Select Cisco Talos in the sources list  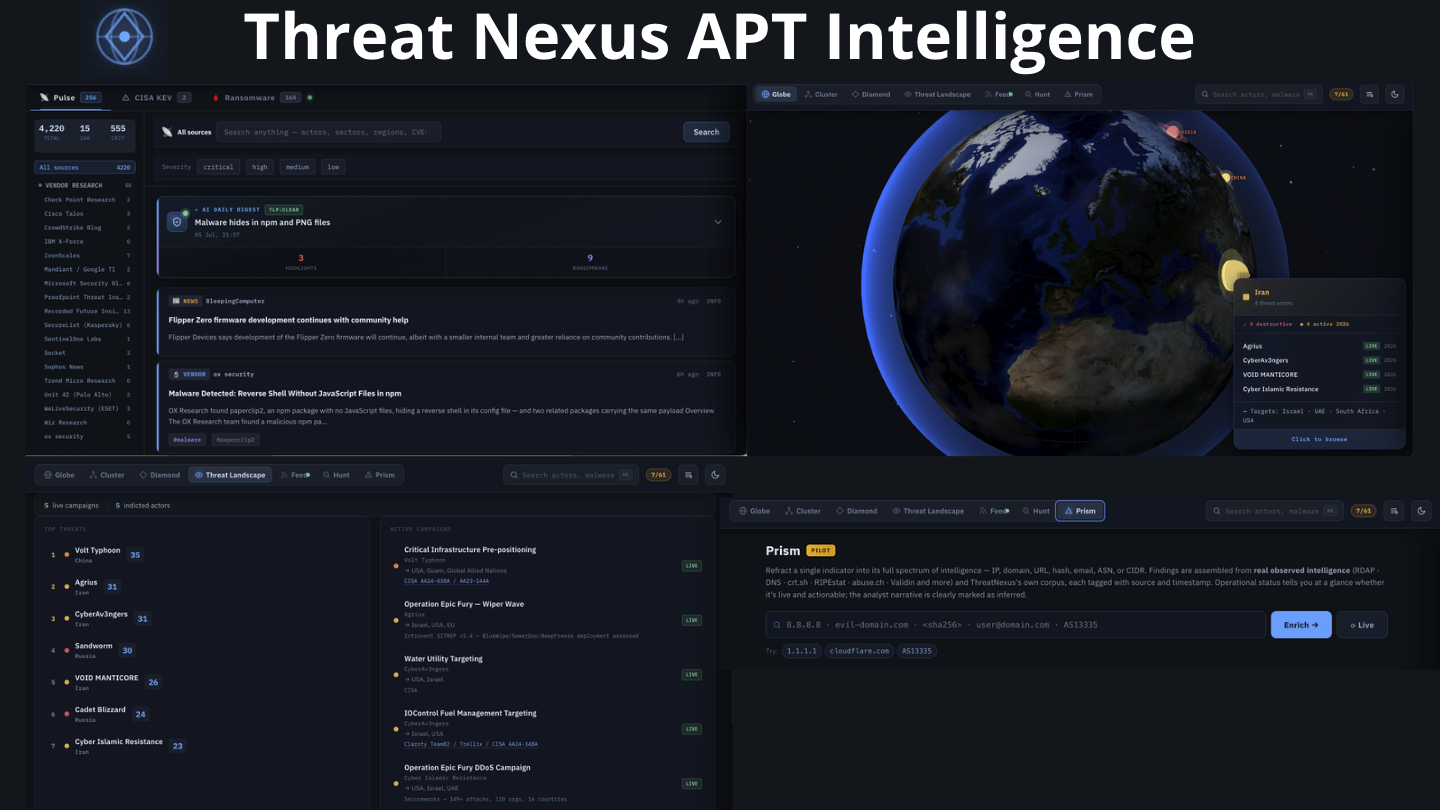pyautogui.click(x=85, y=214)
